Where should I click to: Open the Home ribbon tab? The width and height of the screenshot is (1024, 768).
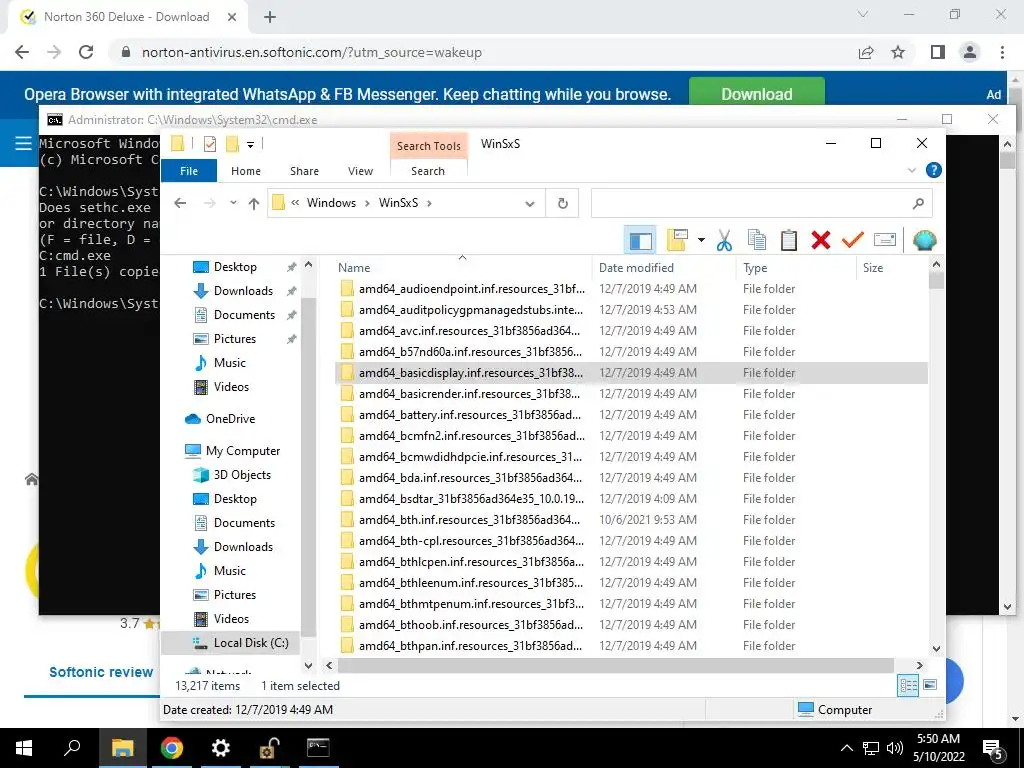coord(246,171)
